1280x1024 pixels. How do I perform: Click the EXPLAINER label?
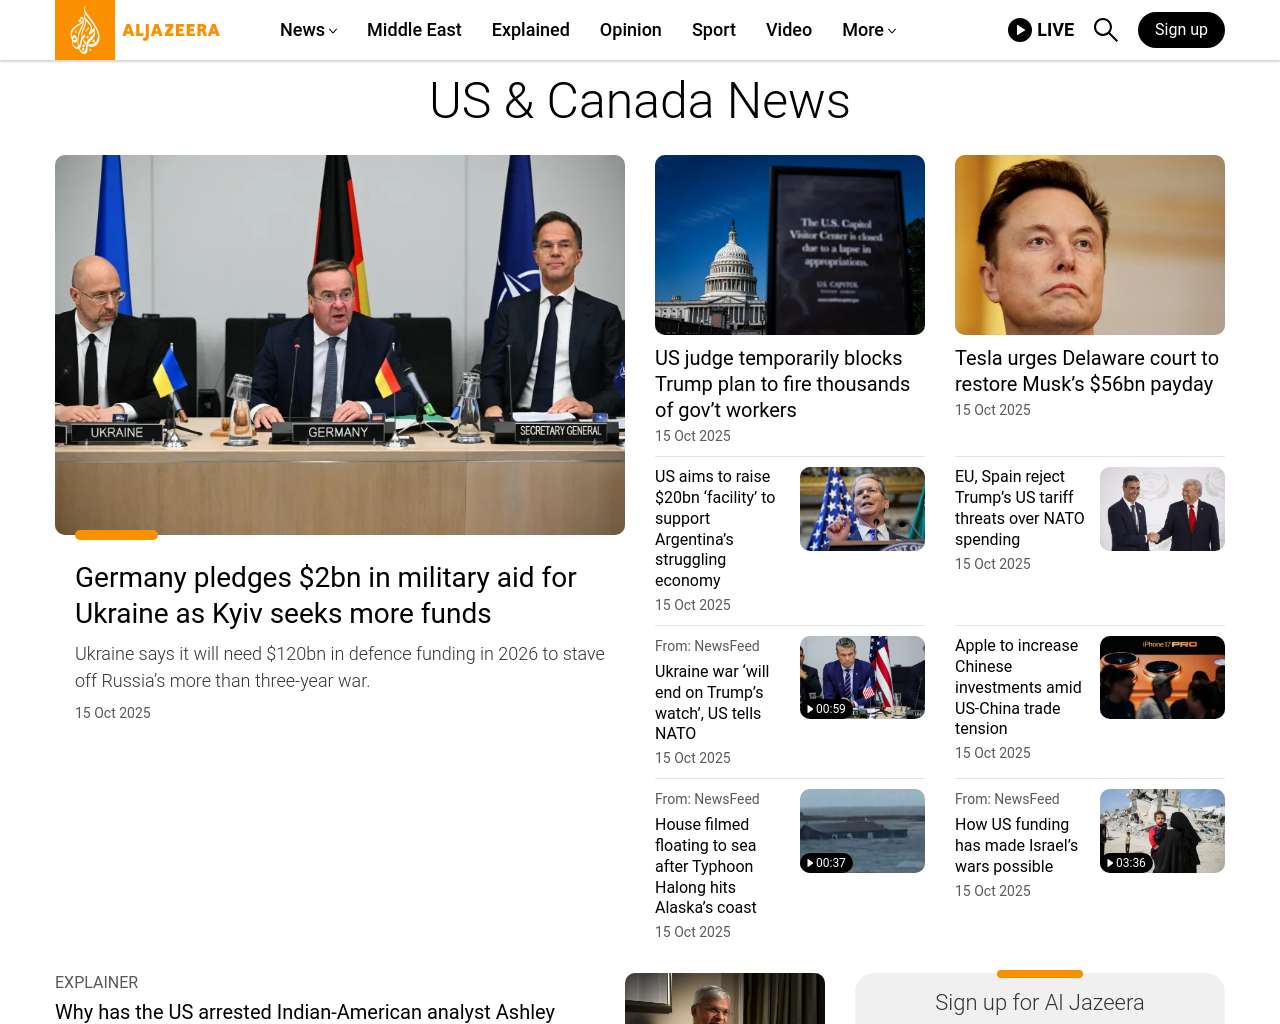pyautogui.click(x=97, y=983)
